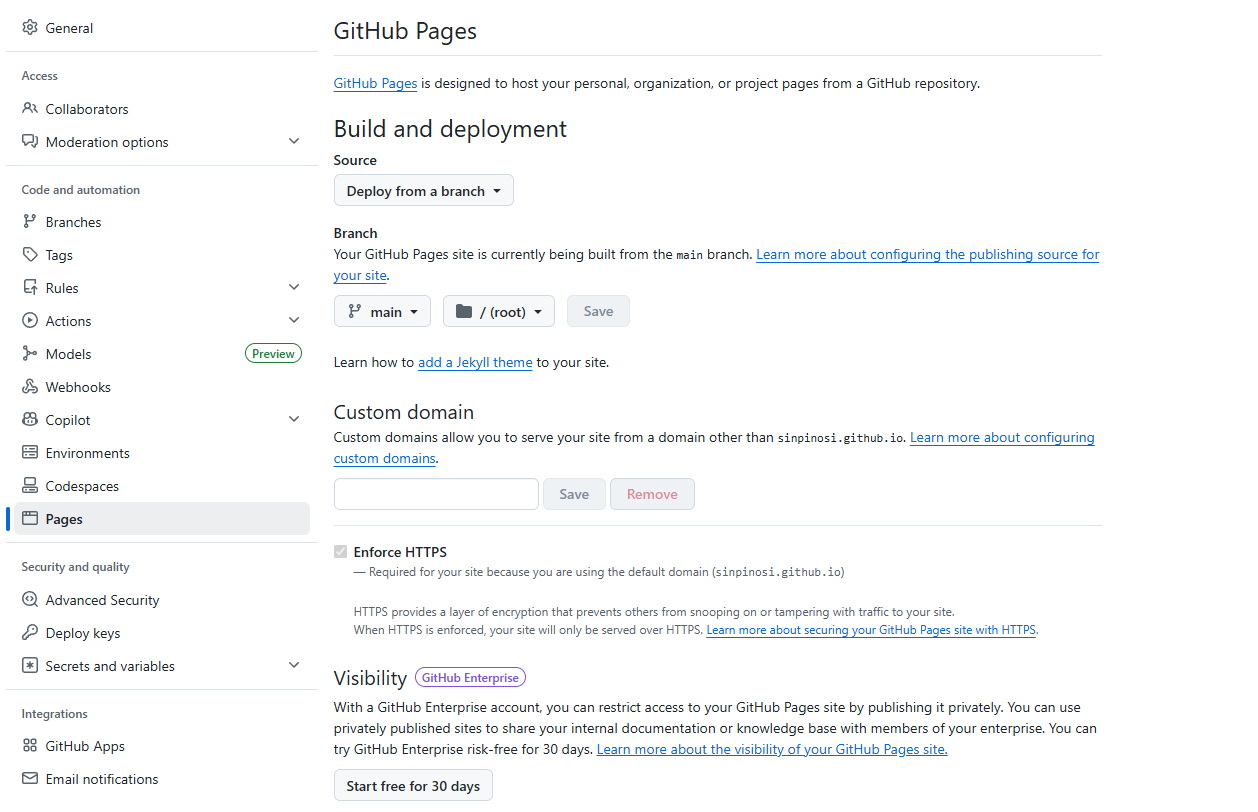
Task: Click the Secrets and variables asterisk icon
Action: coord(30,666)
